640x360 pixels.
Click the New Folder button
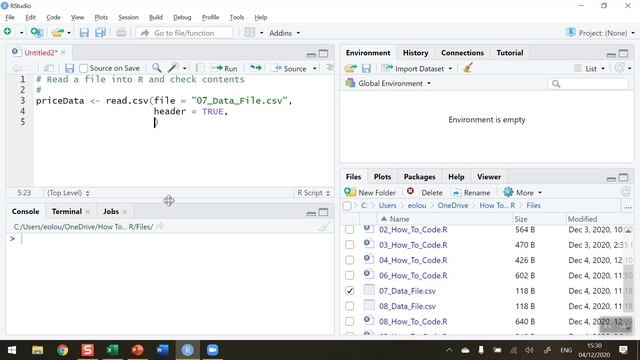click(370, 192)
